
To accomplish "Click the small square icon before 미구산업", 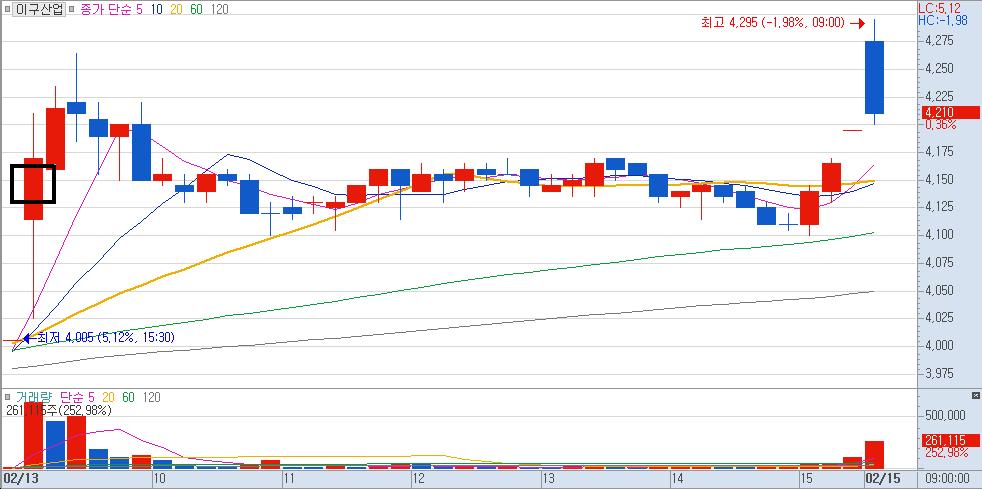I will point(7,9).
